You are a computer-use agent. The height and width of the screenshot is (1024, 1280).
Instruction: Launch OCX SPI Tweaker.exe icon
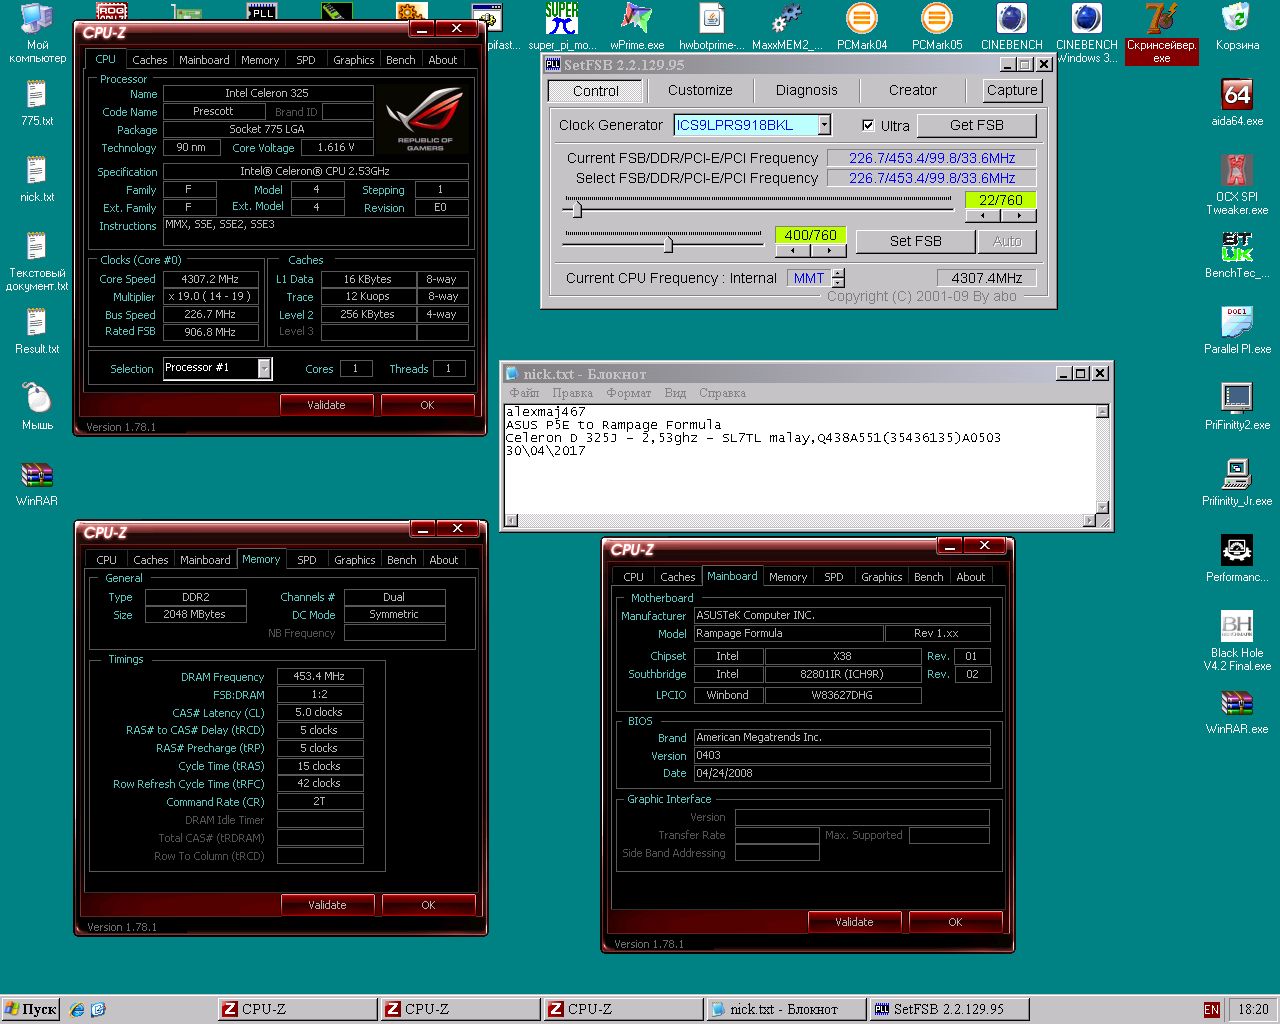click(1237, 184)
